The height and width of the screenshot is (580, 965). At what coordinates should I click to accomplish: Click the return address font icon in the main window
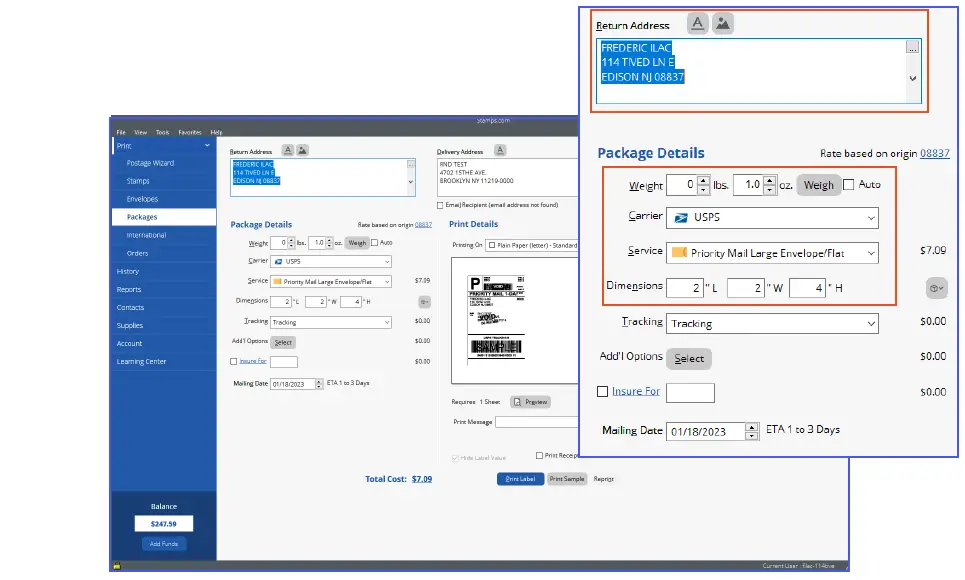click(287, 150)
